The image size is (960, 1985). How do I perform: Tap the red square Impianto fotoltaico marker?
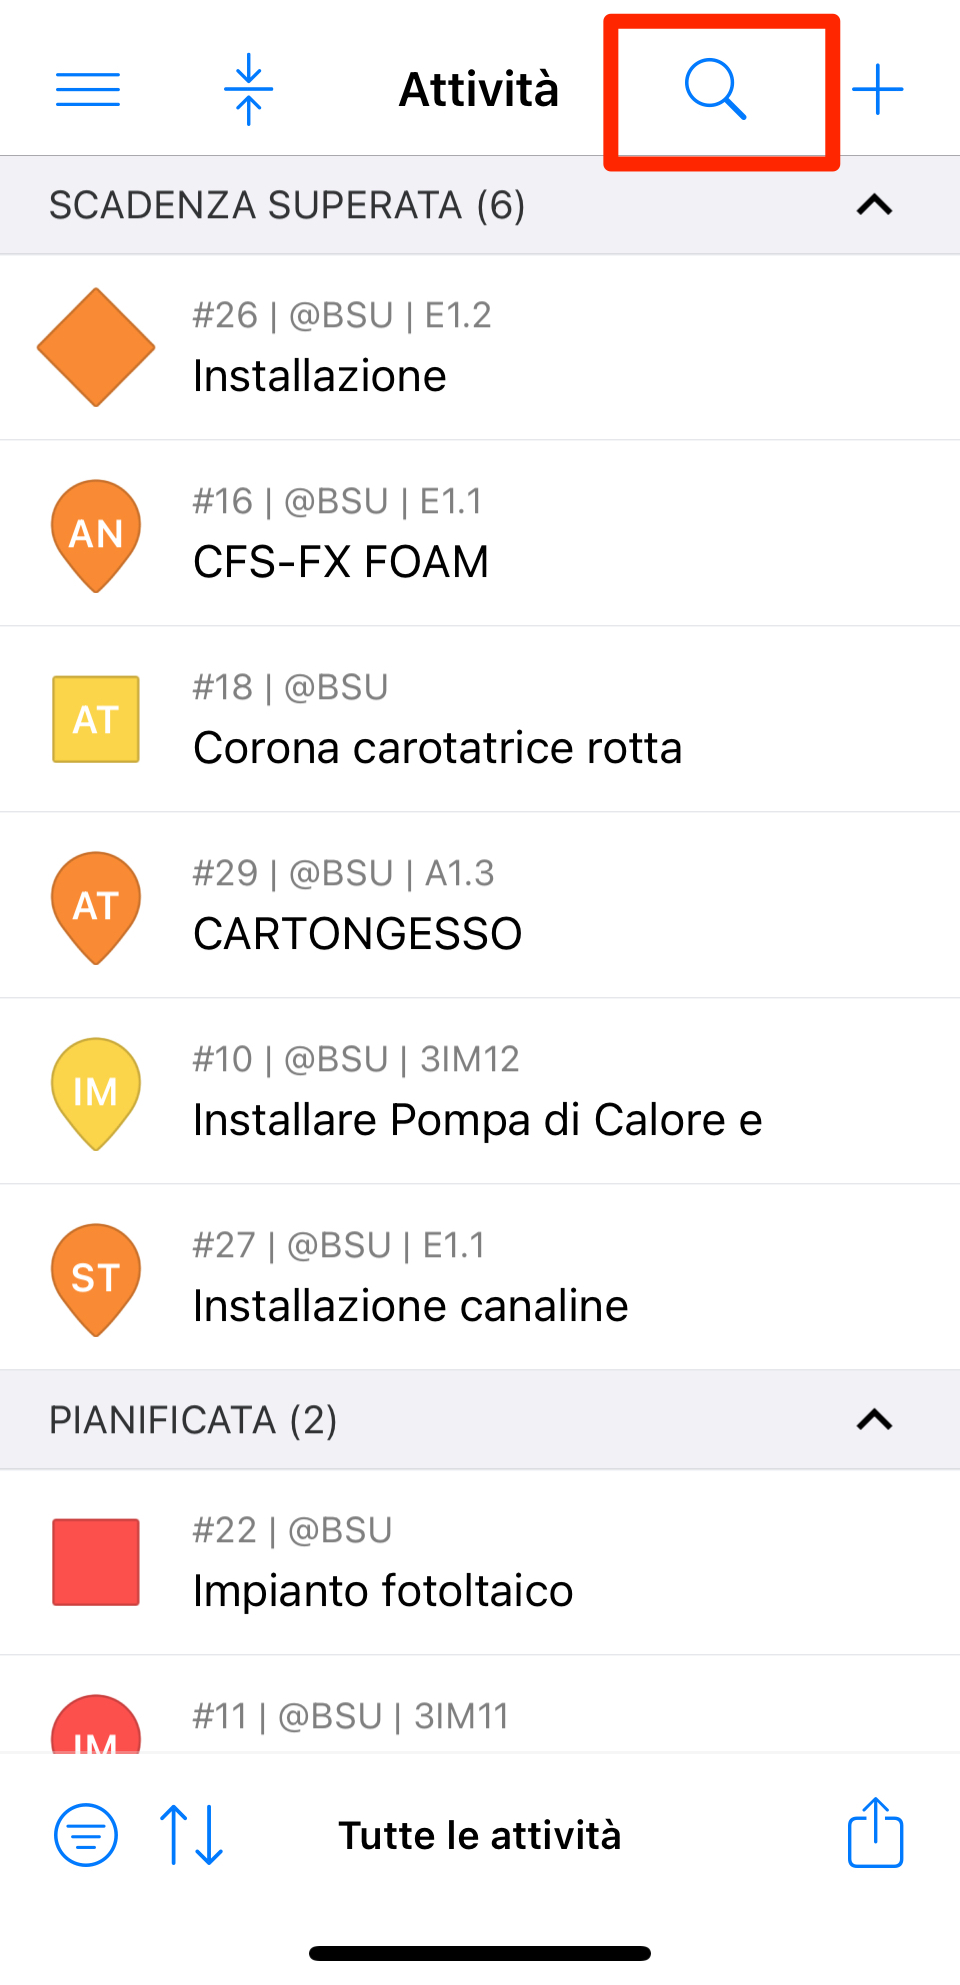[x=96, y=1562]
